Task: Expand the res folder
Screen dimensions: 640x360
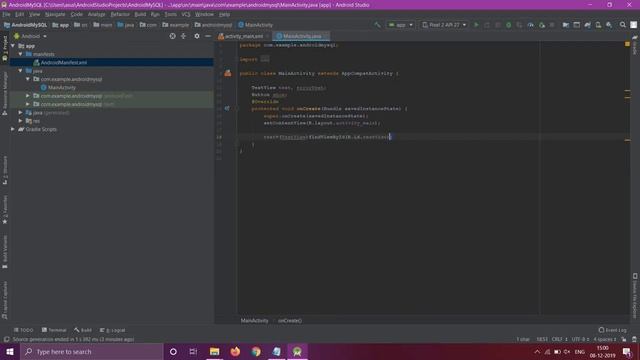Action: click(x=20, y=121)
